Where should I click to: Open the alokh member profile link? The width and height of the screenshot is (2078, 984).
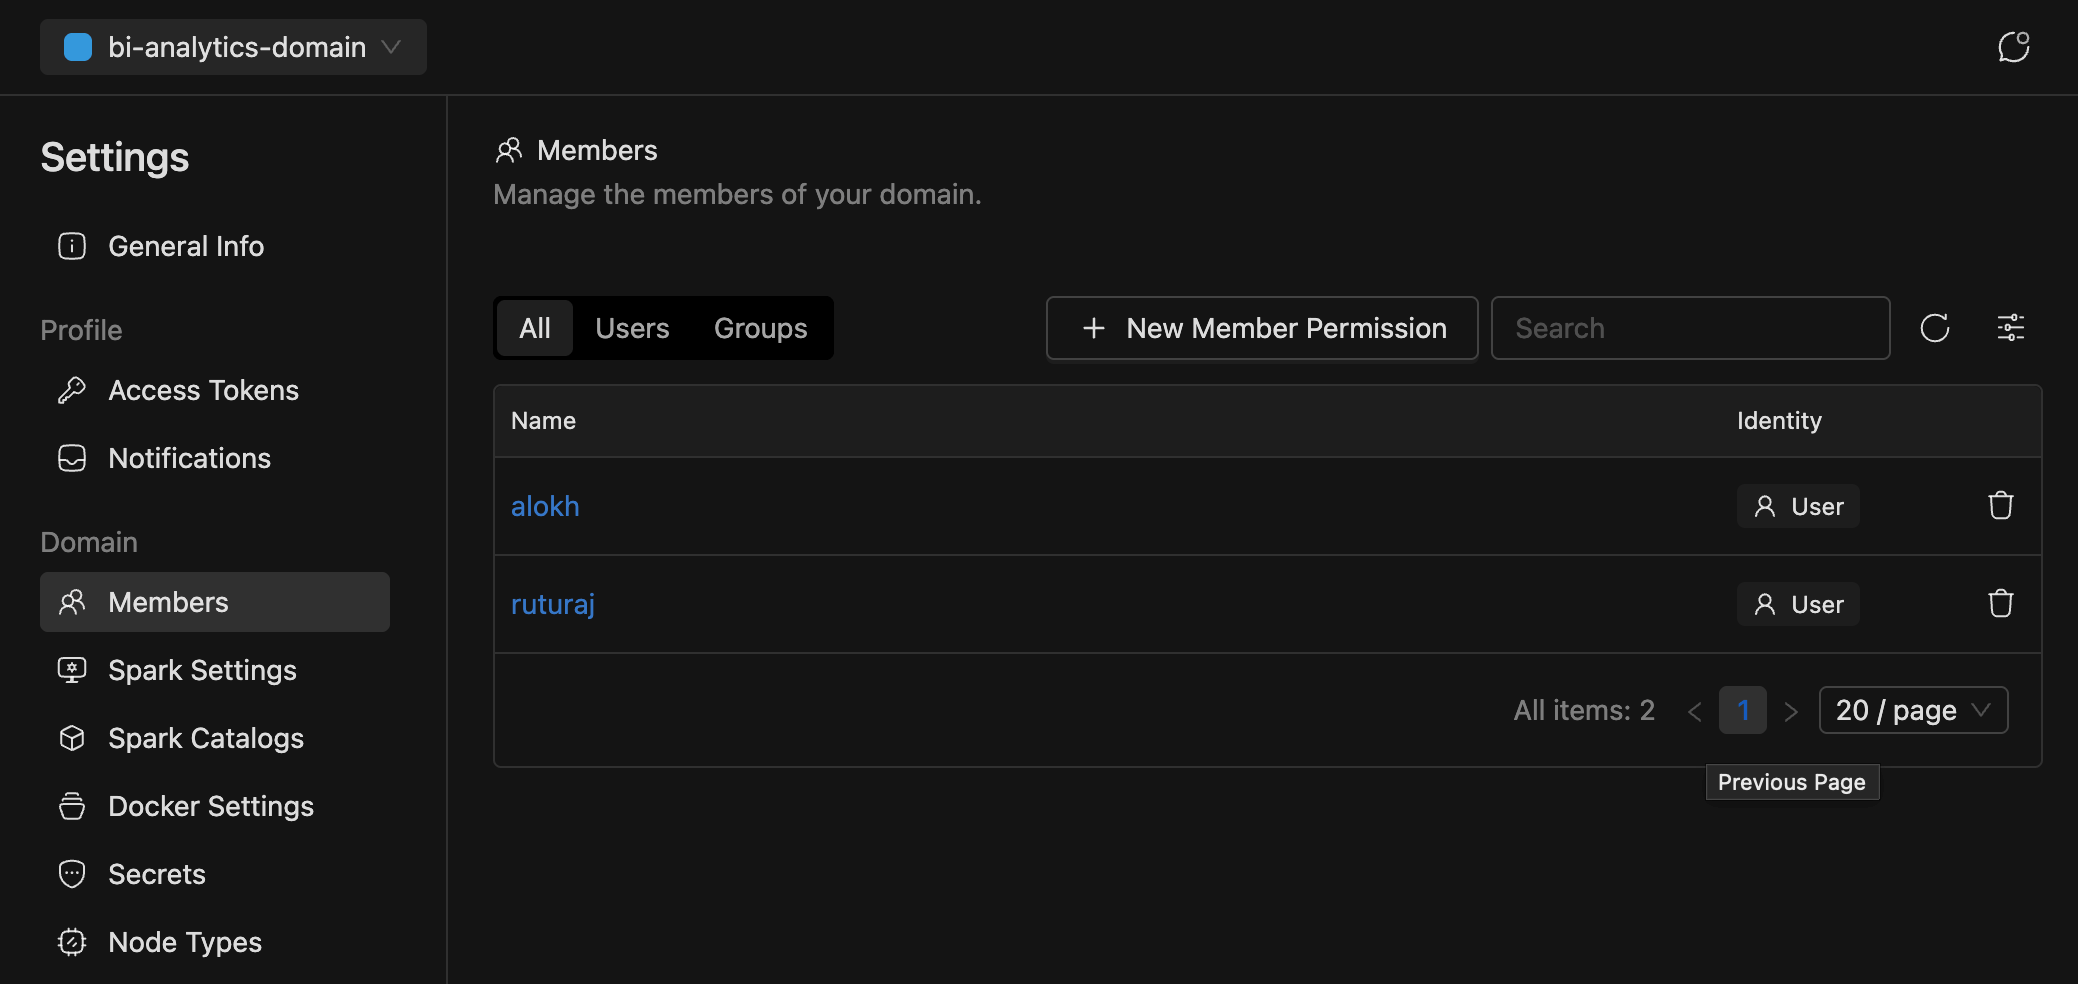pyautogui.click(x=545, y=506)
